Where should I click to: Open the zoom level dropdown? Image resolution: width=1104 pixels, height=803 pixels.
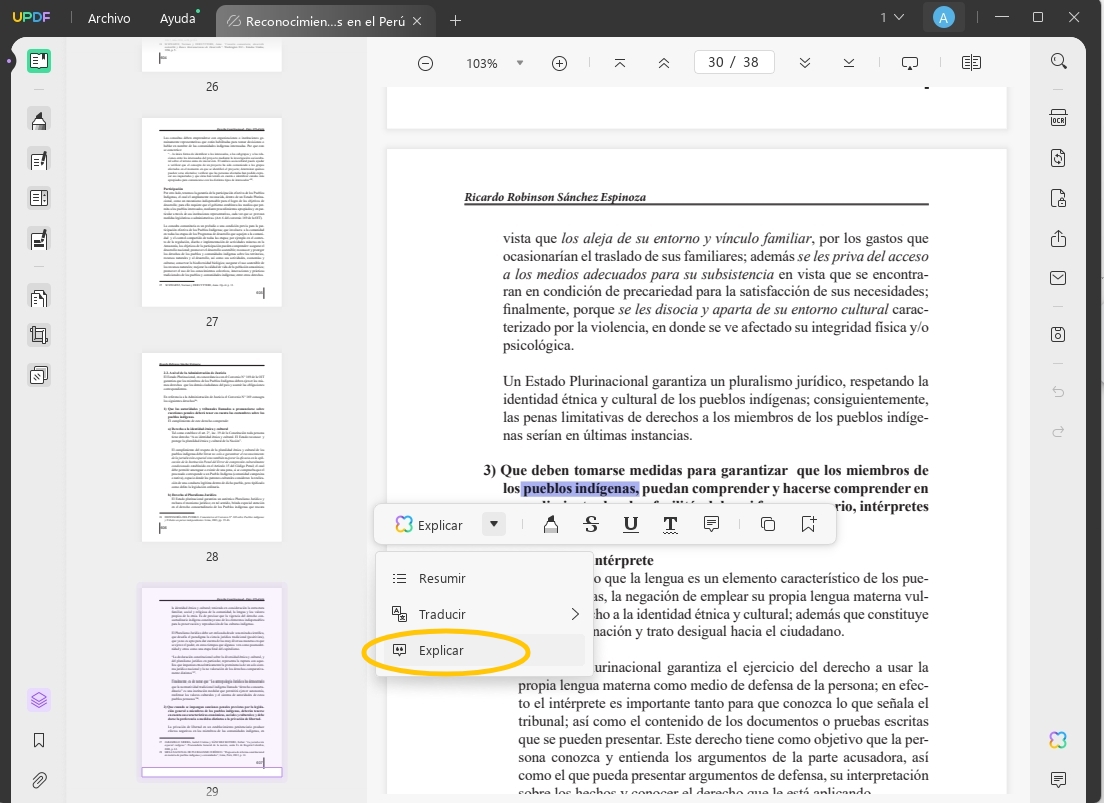click(x=520, y=63)
